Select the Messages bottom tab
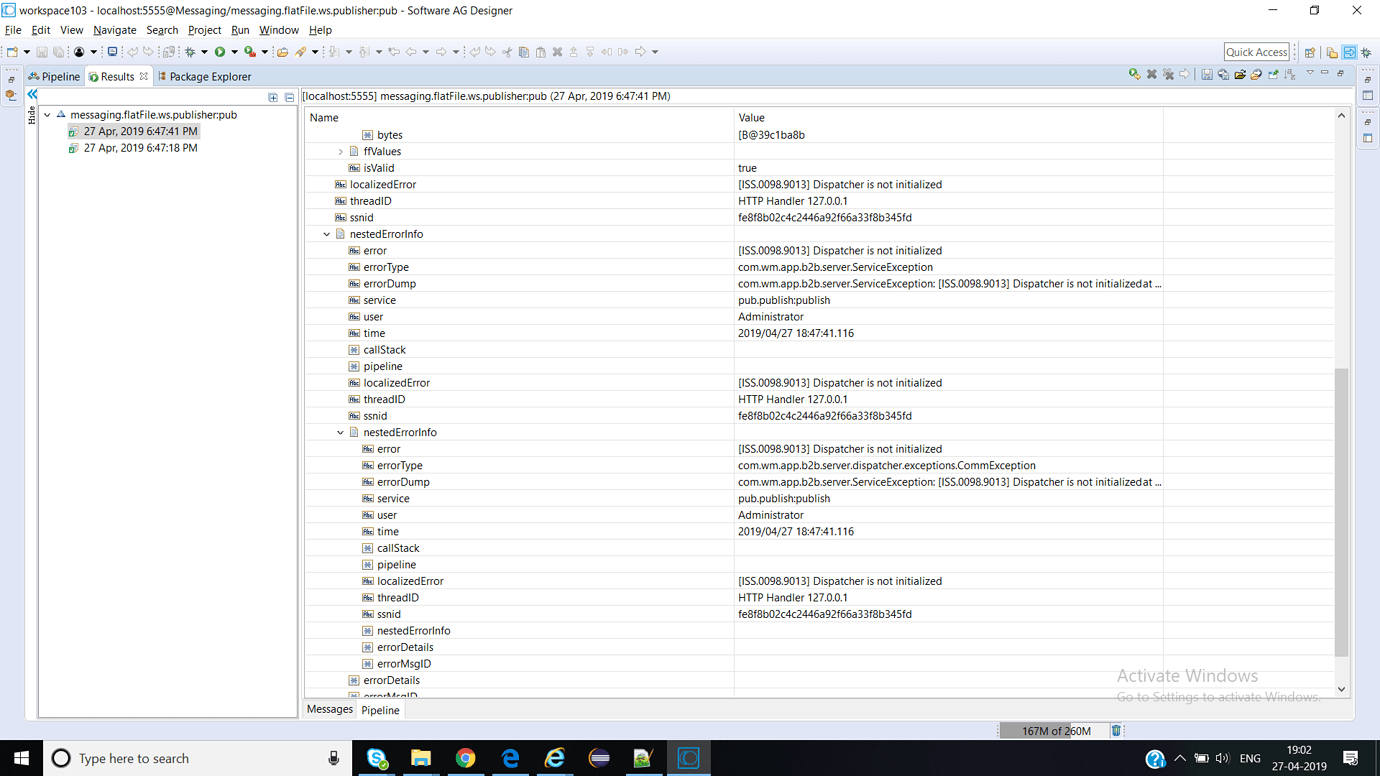The width and height of the screenshot is (1380, 776). coord(330,709)
